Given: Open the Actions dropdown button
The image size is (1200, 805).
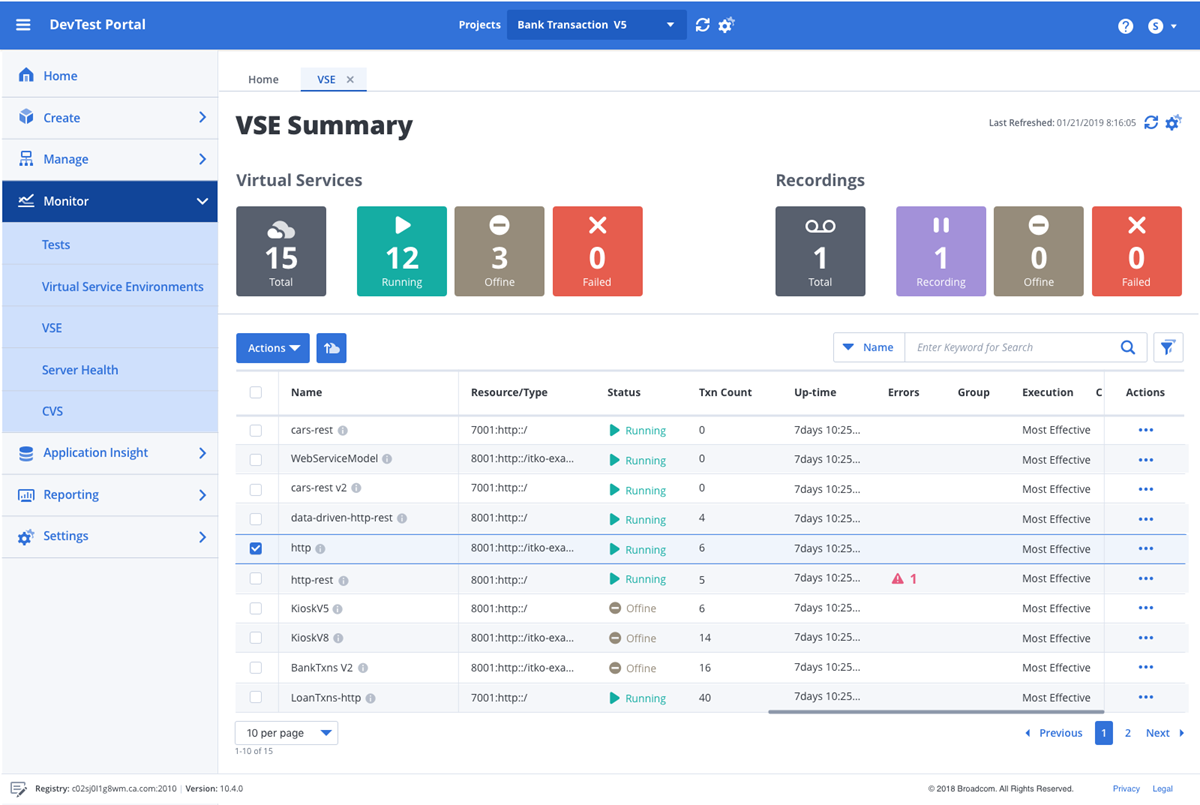Looking at the screenshot, I should (x=273, y=348).
